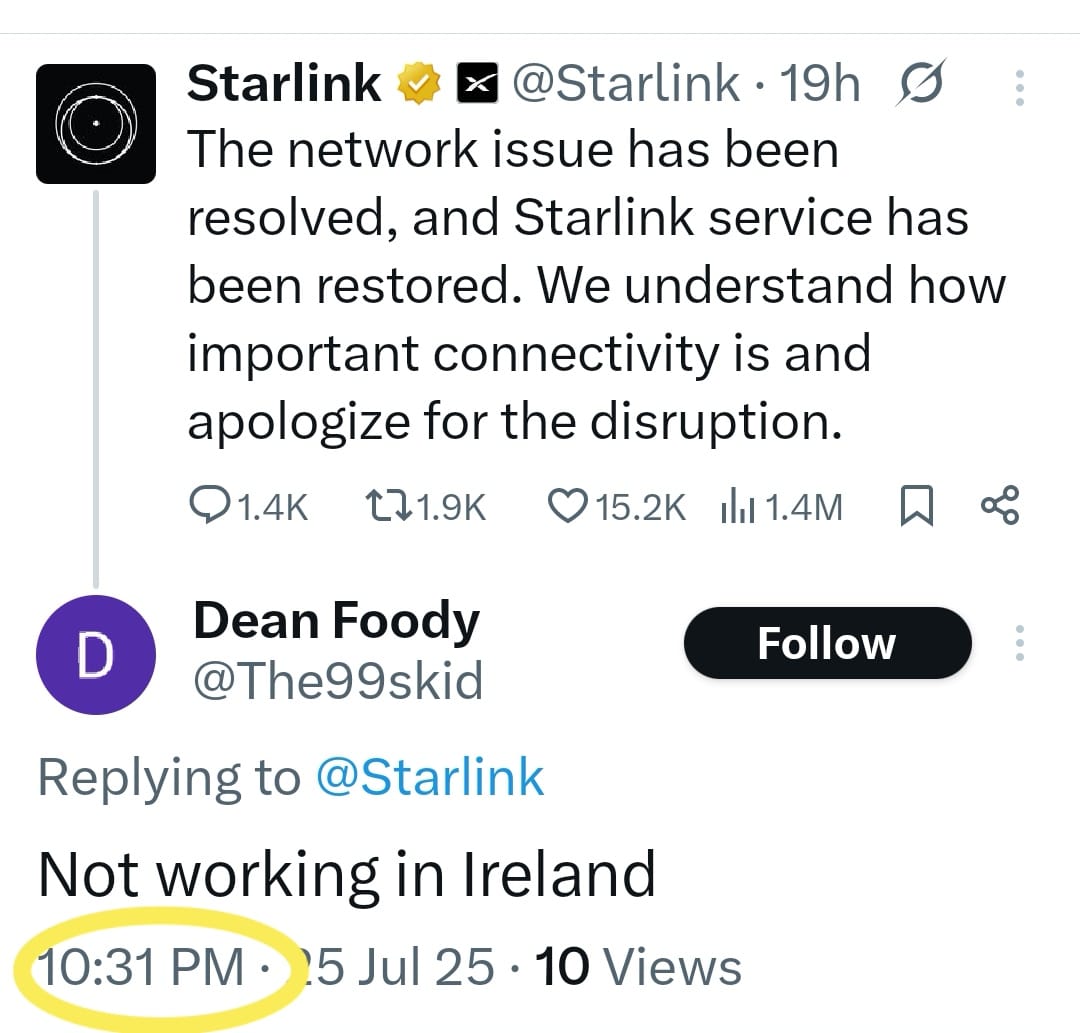Click the Dean Foody display name

(x=336, y=621)
